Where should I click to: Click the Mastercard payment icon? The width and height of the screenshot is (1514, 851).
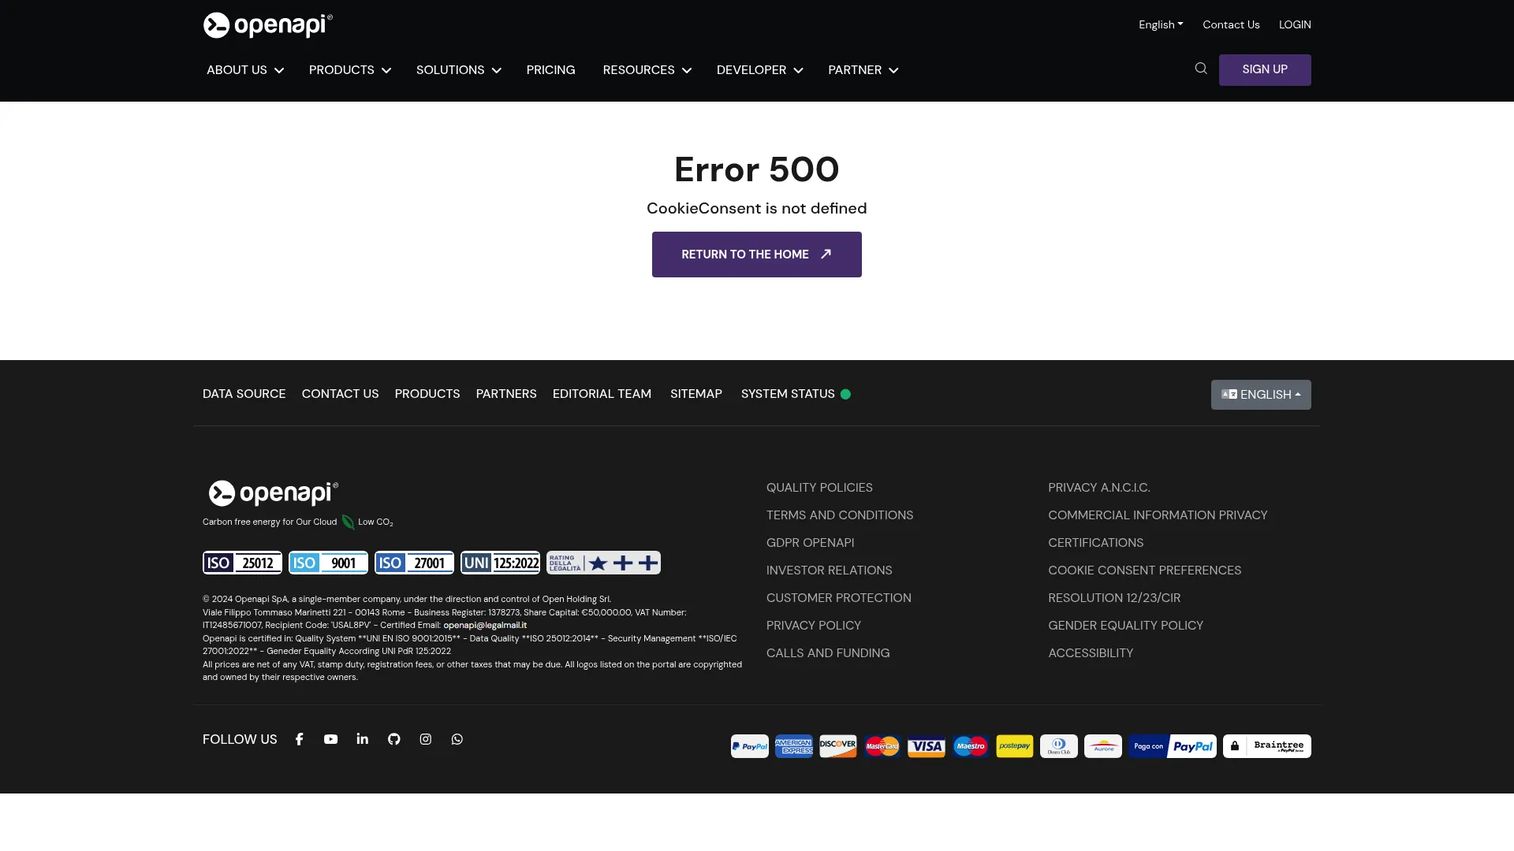click(x=882, y=746)
